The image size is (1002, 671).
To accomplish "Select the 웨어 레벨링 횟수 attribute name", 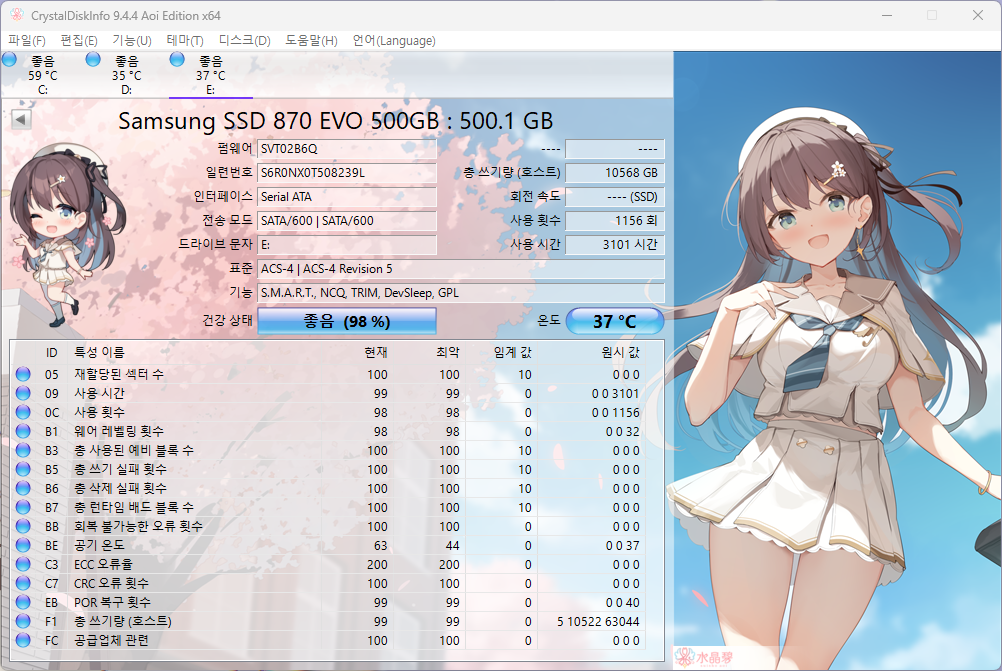I will coord(119,431).
